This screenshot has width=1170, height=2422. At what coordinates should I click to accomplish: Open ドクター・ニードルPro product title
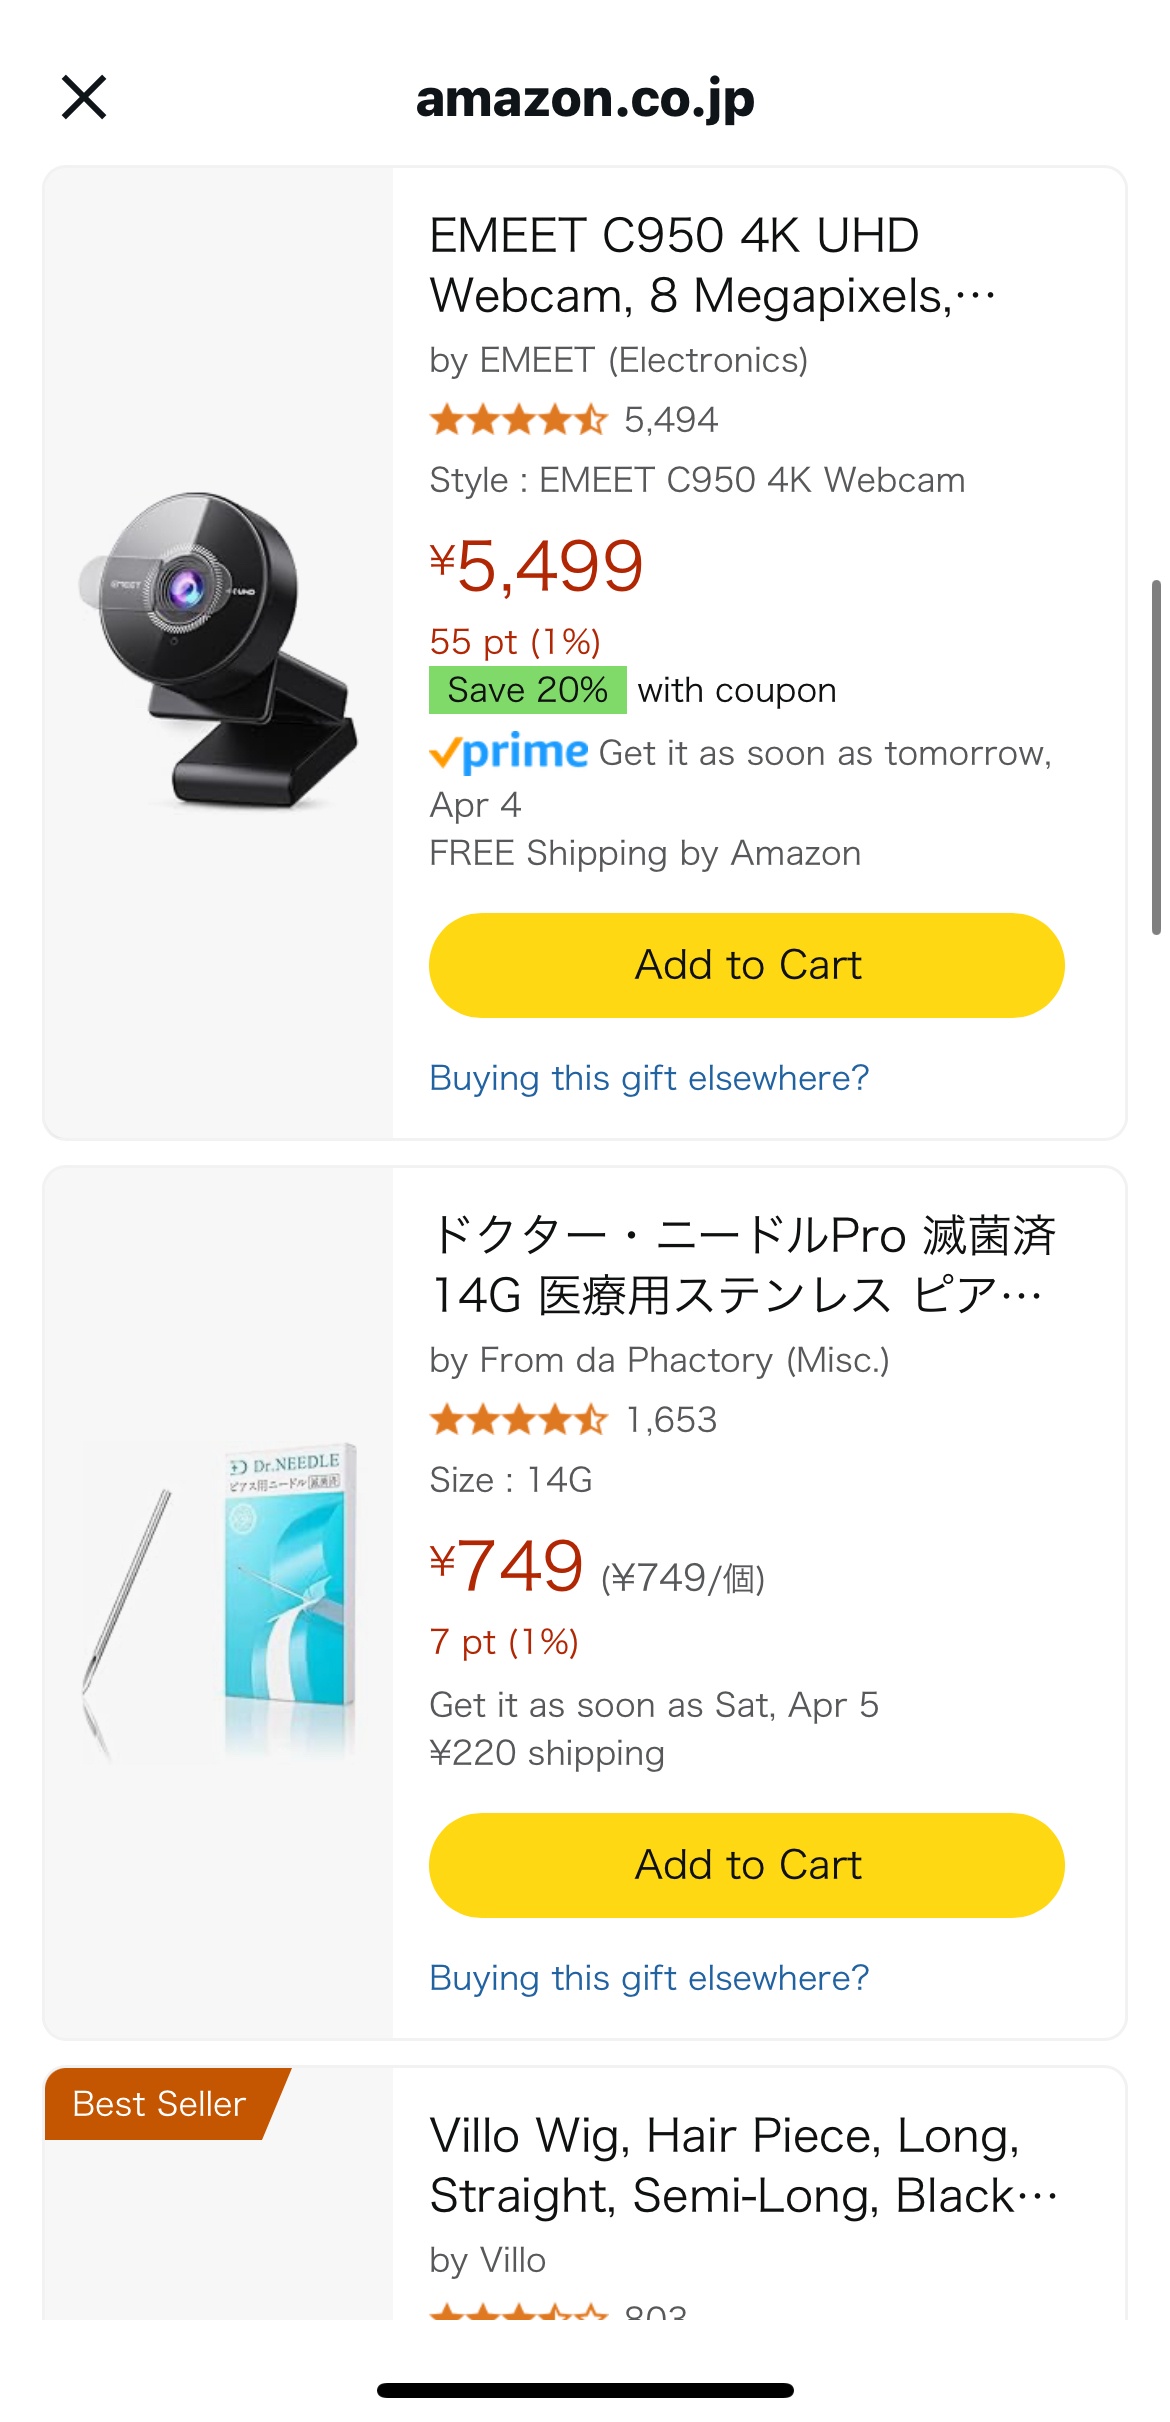coord(740,1265)
